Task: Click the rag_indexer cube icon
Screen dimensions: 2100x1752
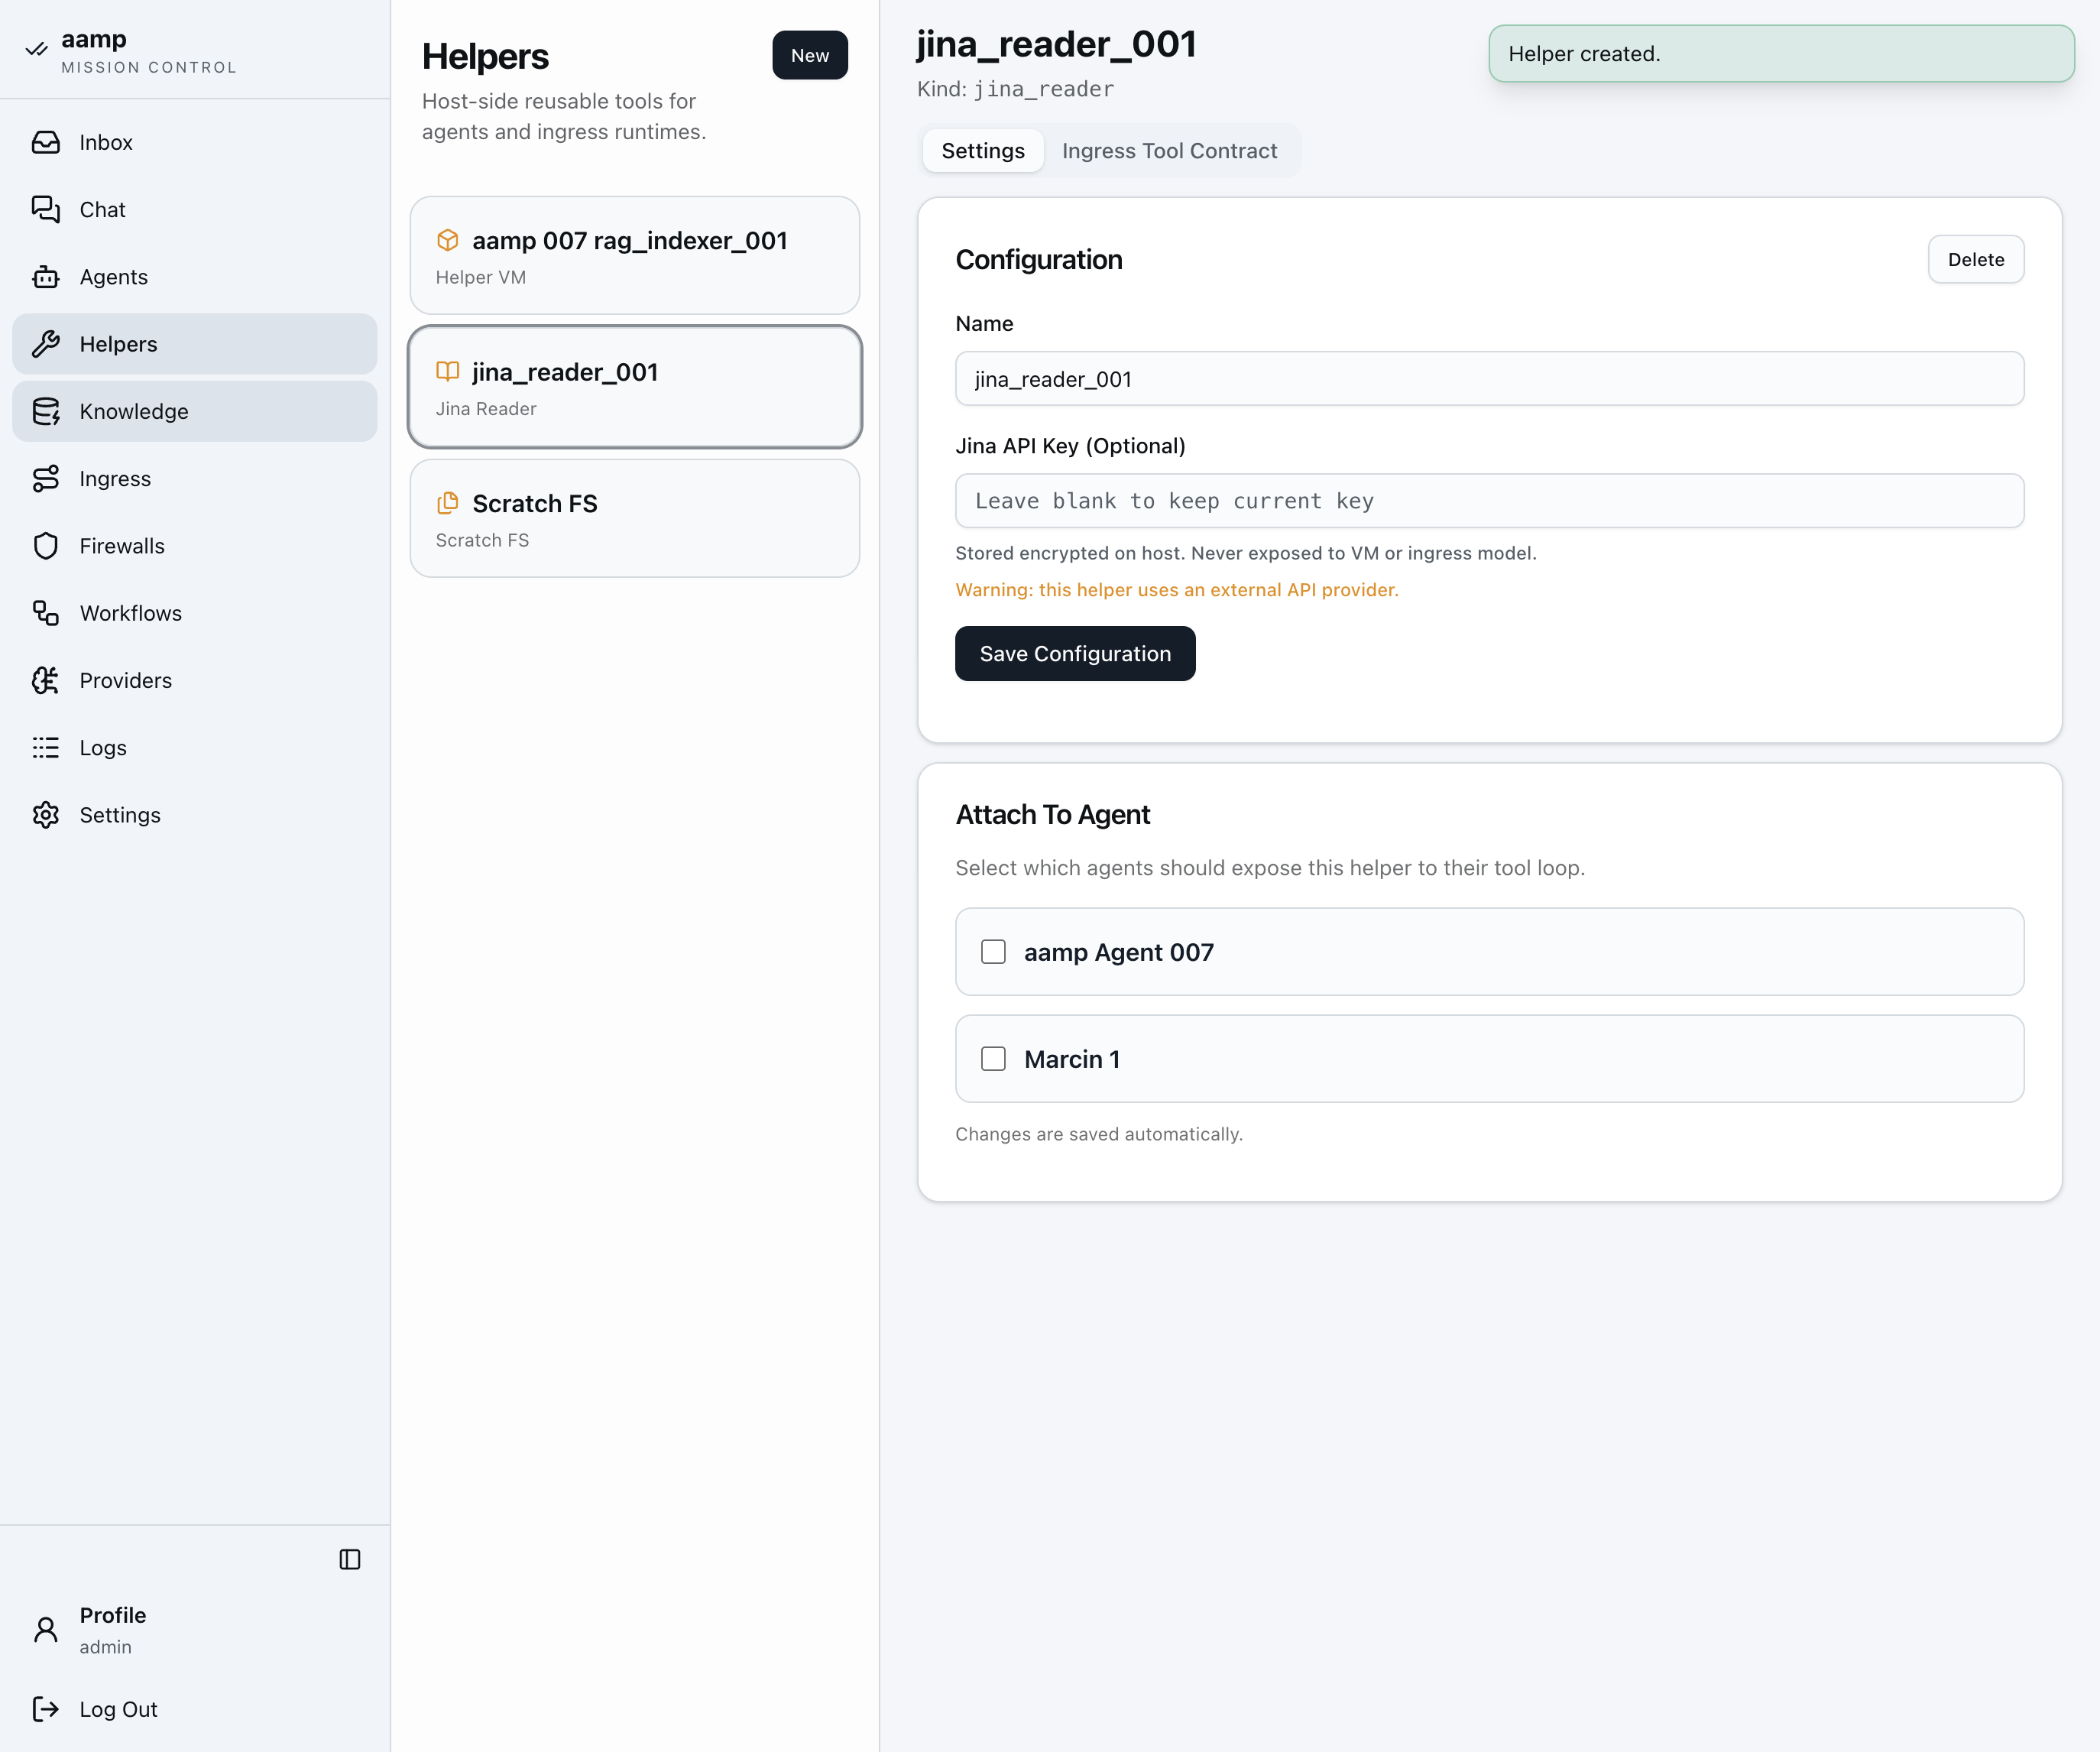Action: (x=448, y=240)
